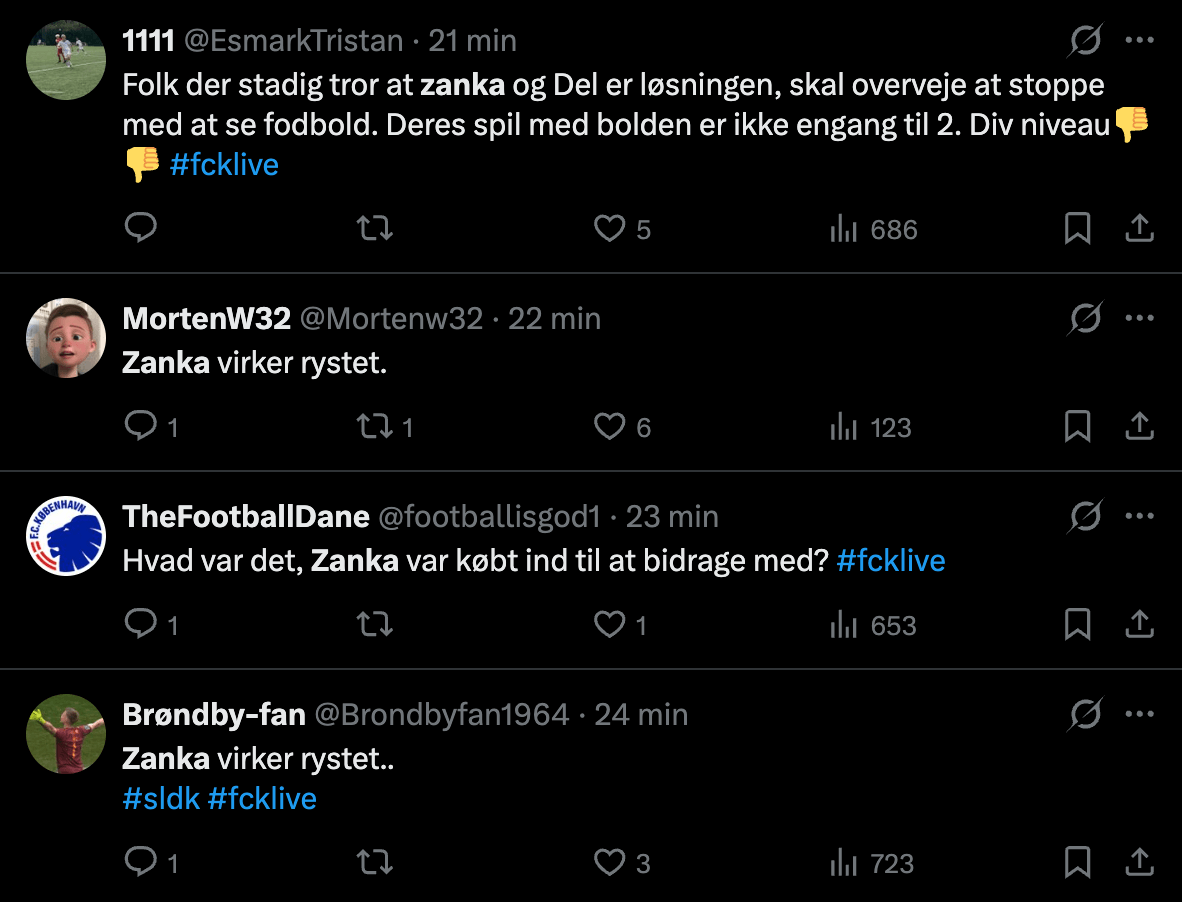Reply to EsmarkTristan's tweet
Screen dimensions: 1182x902
(141, 229)
